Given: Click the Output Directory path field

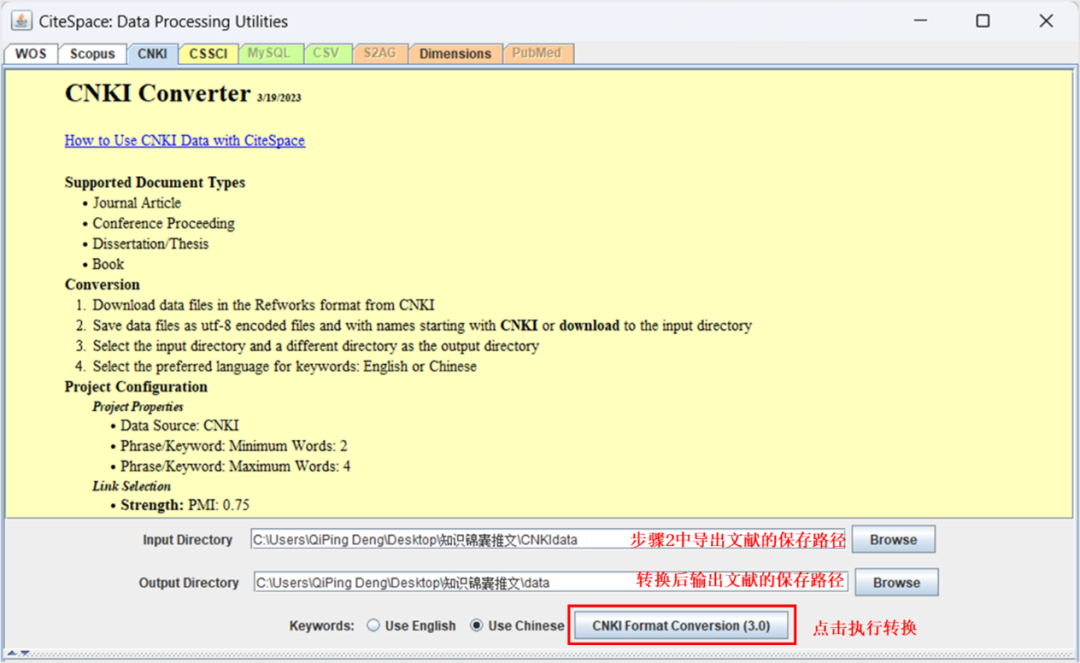Looking at the screenshot, I should pos(550,582).
